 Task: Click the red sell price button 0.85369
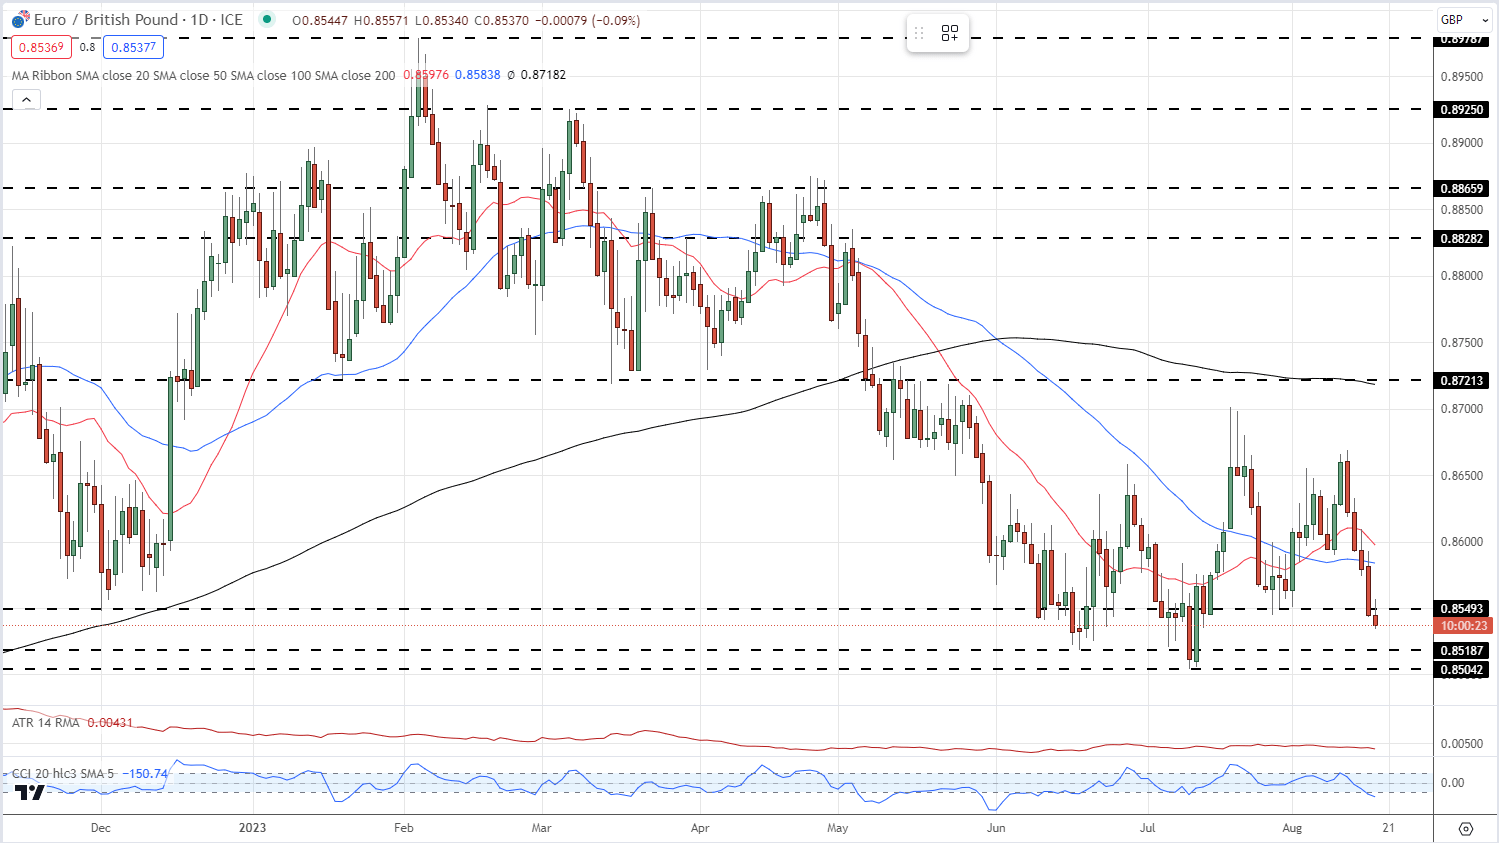coord(41,47)
